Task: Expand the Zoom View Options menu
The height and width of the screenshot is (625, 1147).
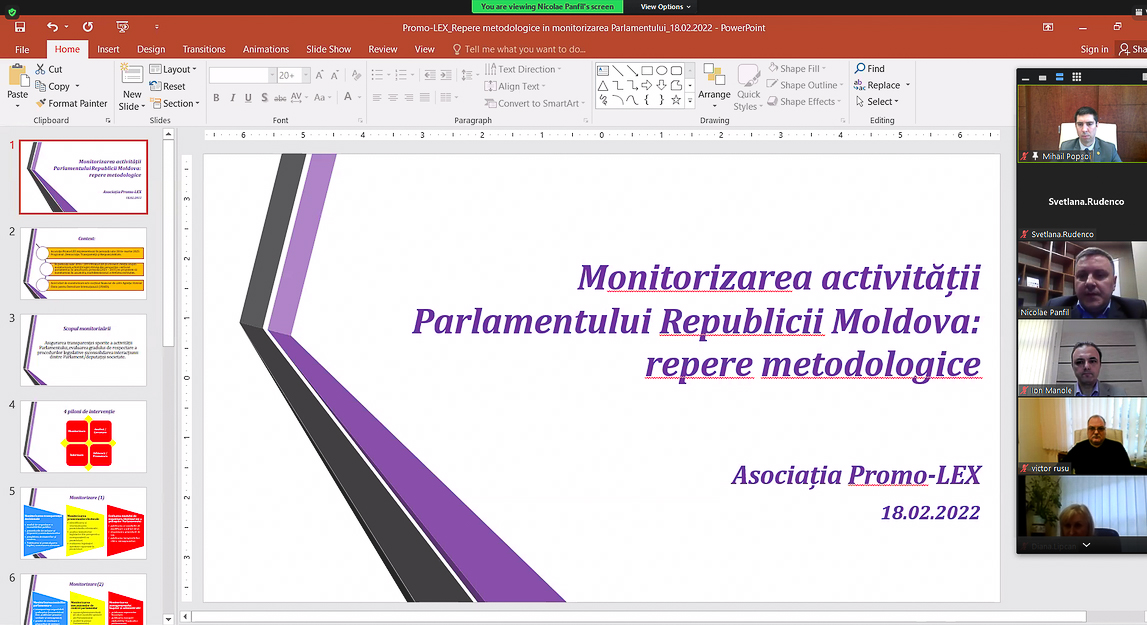Action: click(x=662, y=6)
